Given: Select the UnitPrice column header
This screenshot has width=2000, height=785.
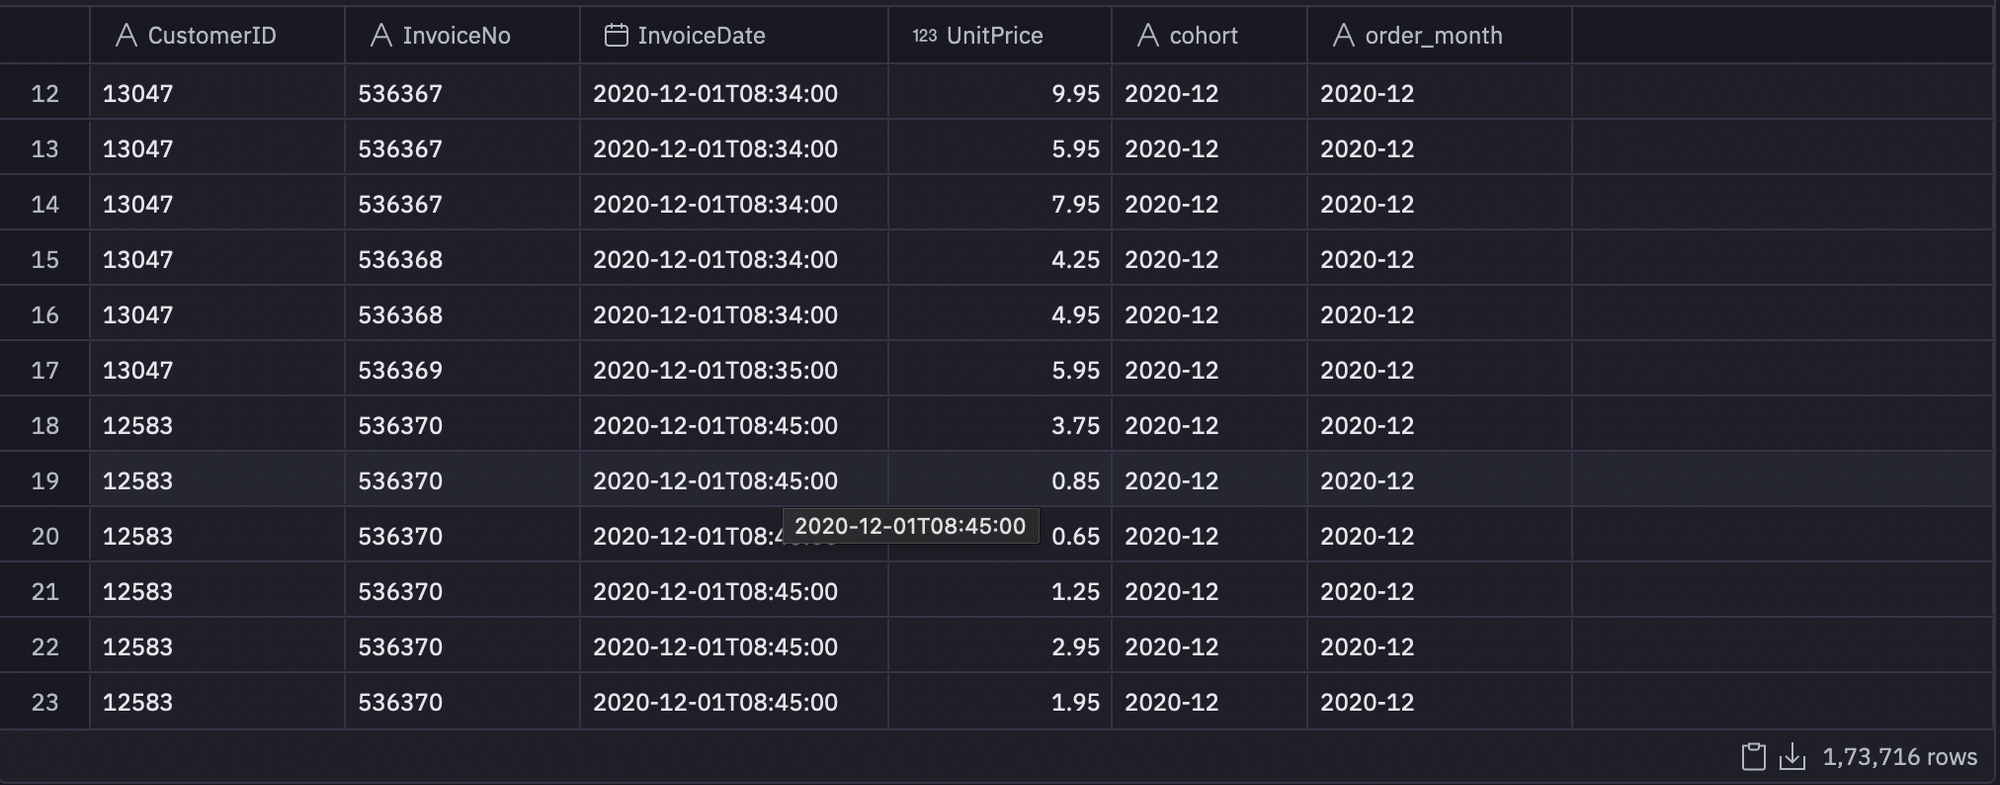Looking at the screenshot, I should (1000, 36).
